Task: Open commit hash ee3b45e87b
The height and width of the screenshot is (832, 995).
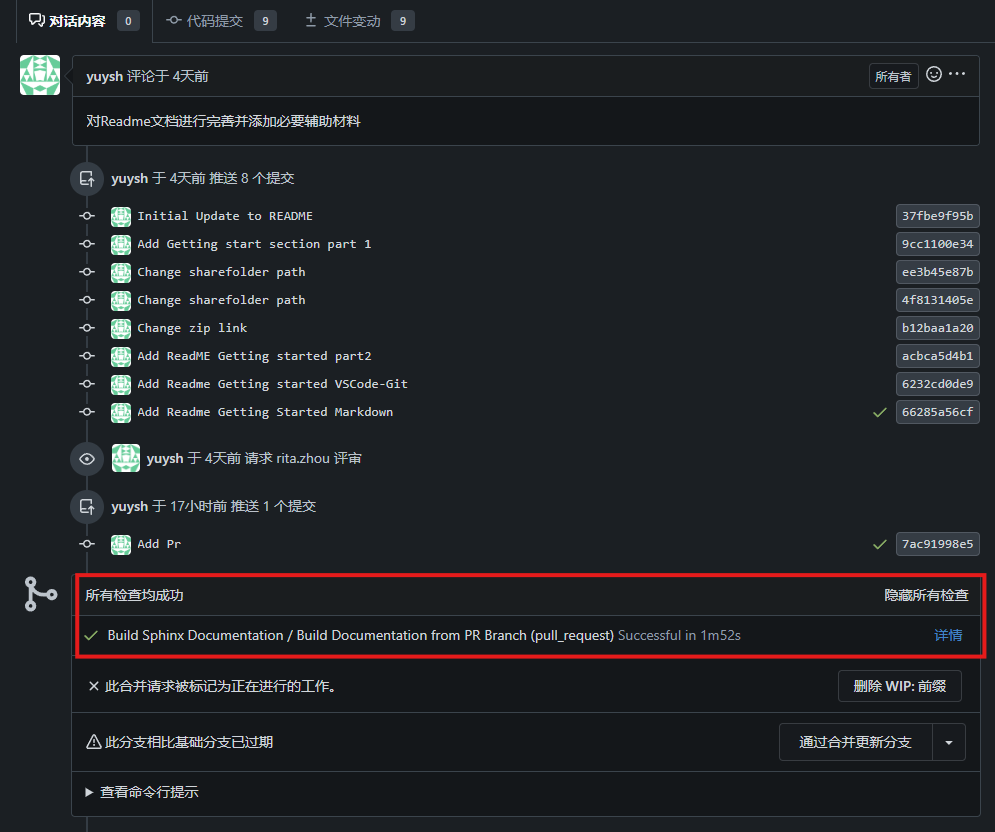Action: pyautogui.click(x=937, y=272)
